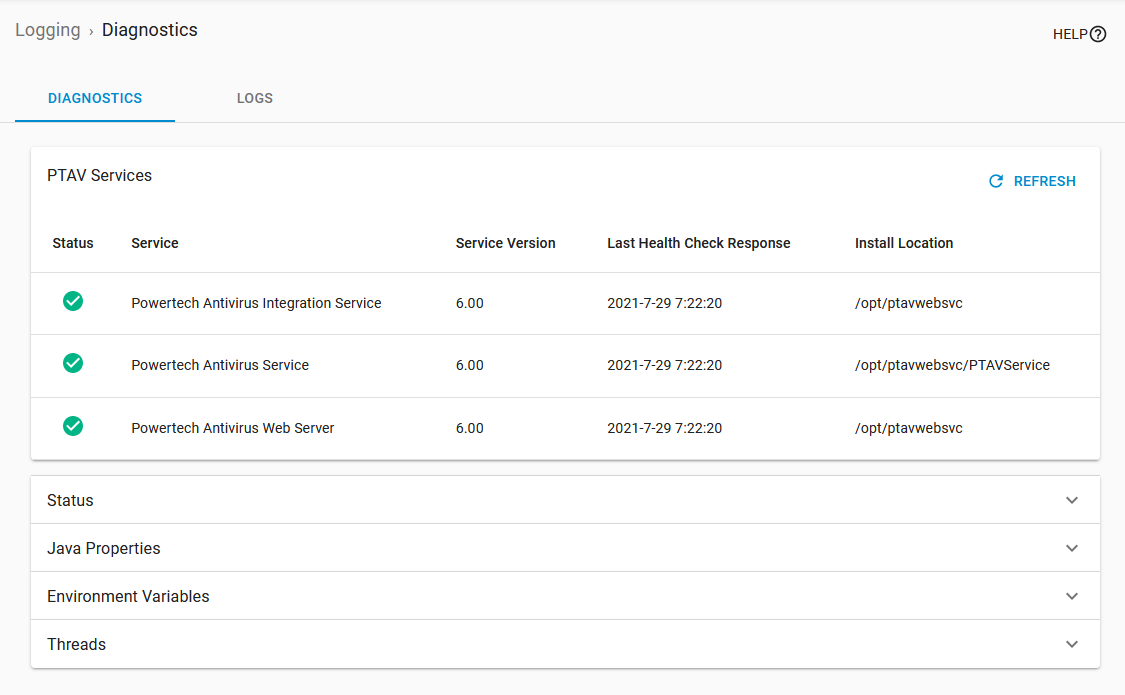Open the Java Properties panel title

coord(103,549)
